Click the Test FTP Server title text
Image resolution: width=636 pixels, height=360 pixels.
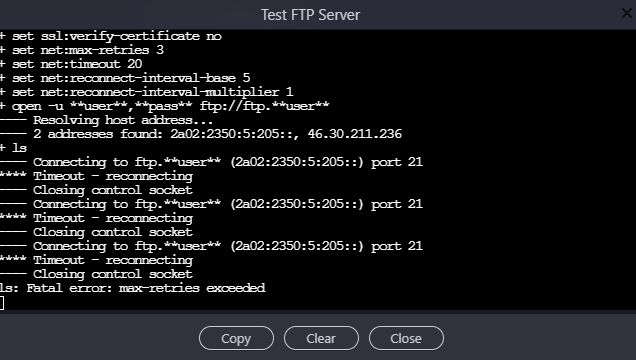click(310, 15)
